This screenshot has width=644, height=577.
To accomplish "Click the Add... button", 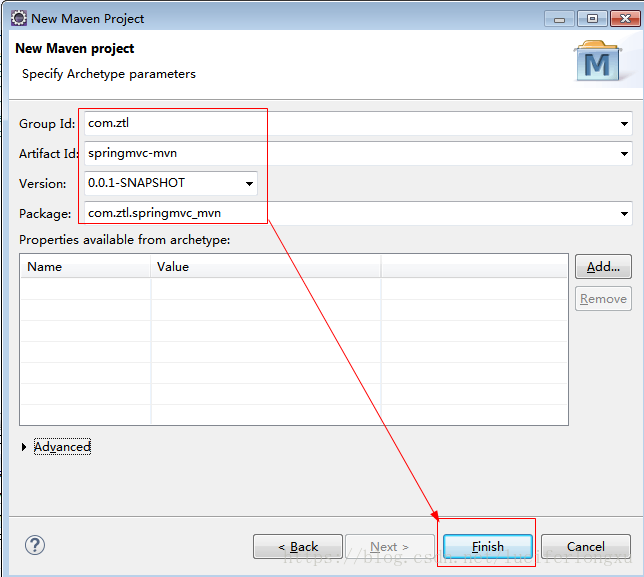I will [x=603, y=267].
